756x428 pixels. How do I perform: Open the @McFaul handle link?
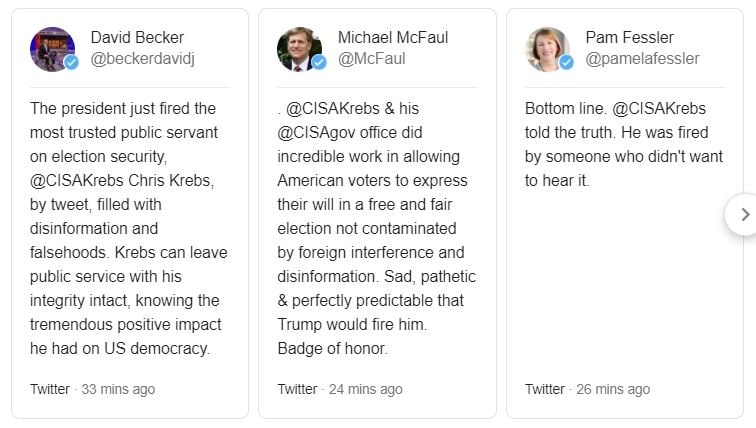(372, 59)
